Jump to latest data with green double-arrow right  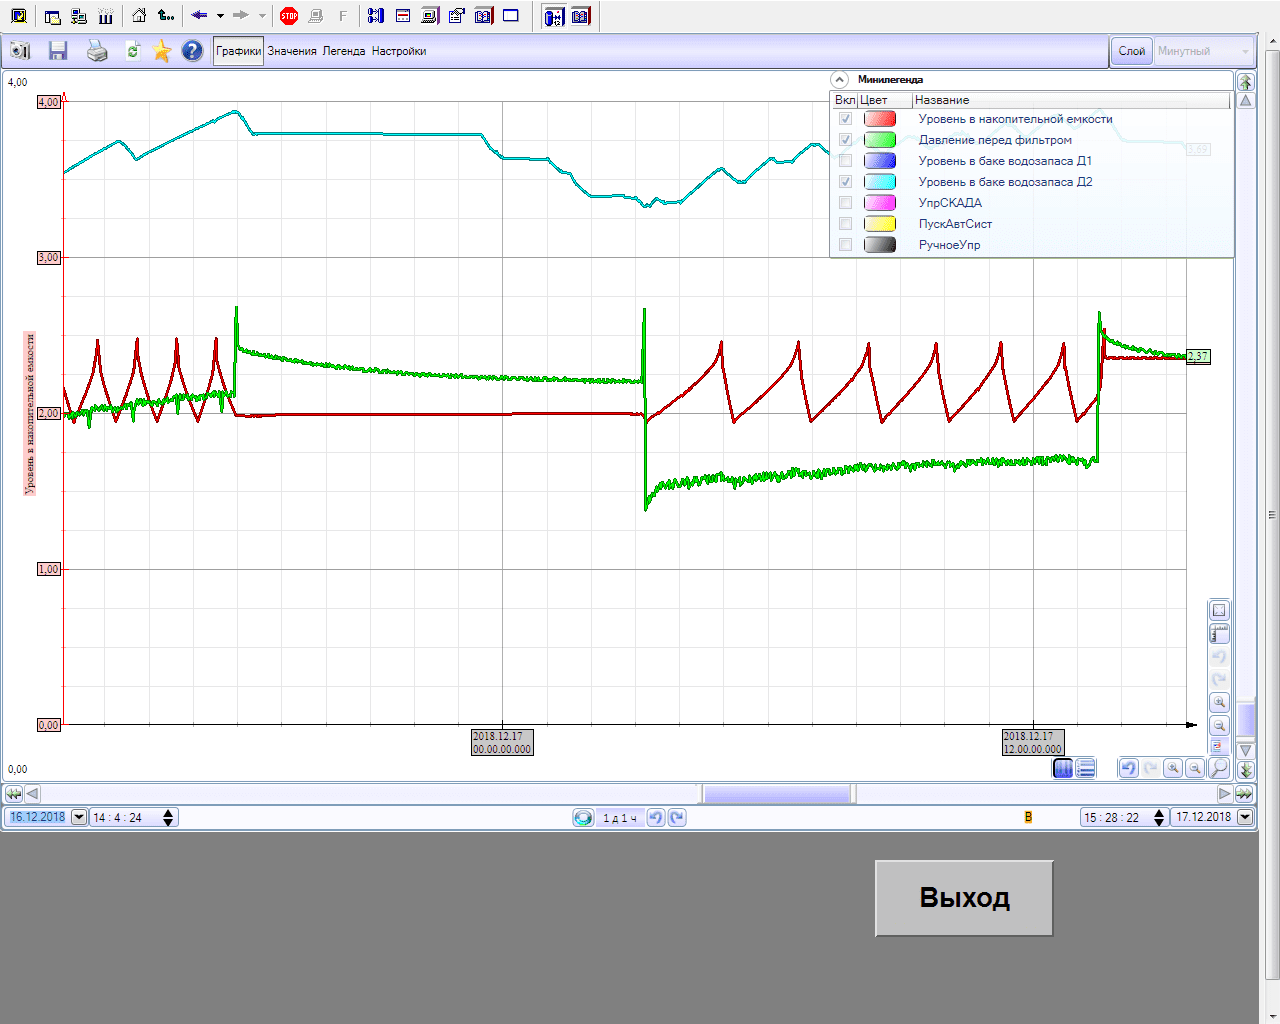tap(1244, 793)
